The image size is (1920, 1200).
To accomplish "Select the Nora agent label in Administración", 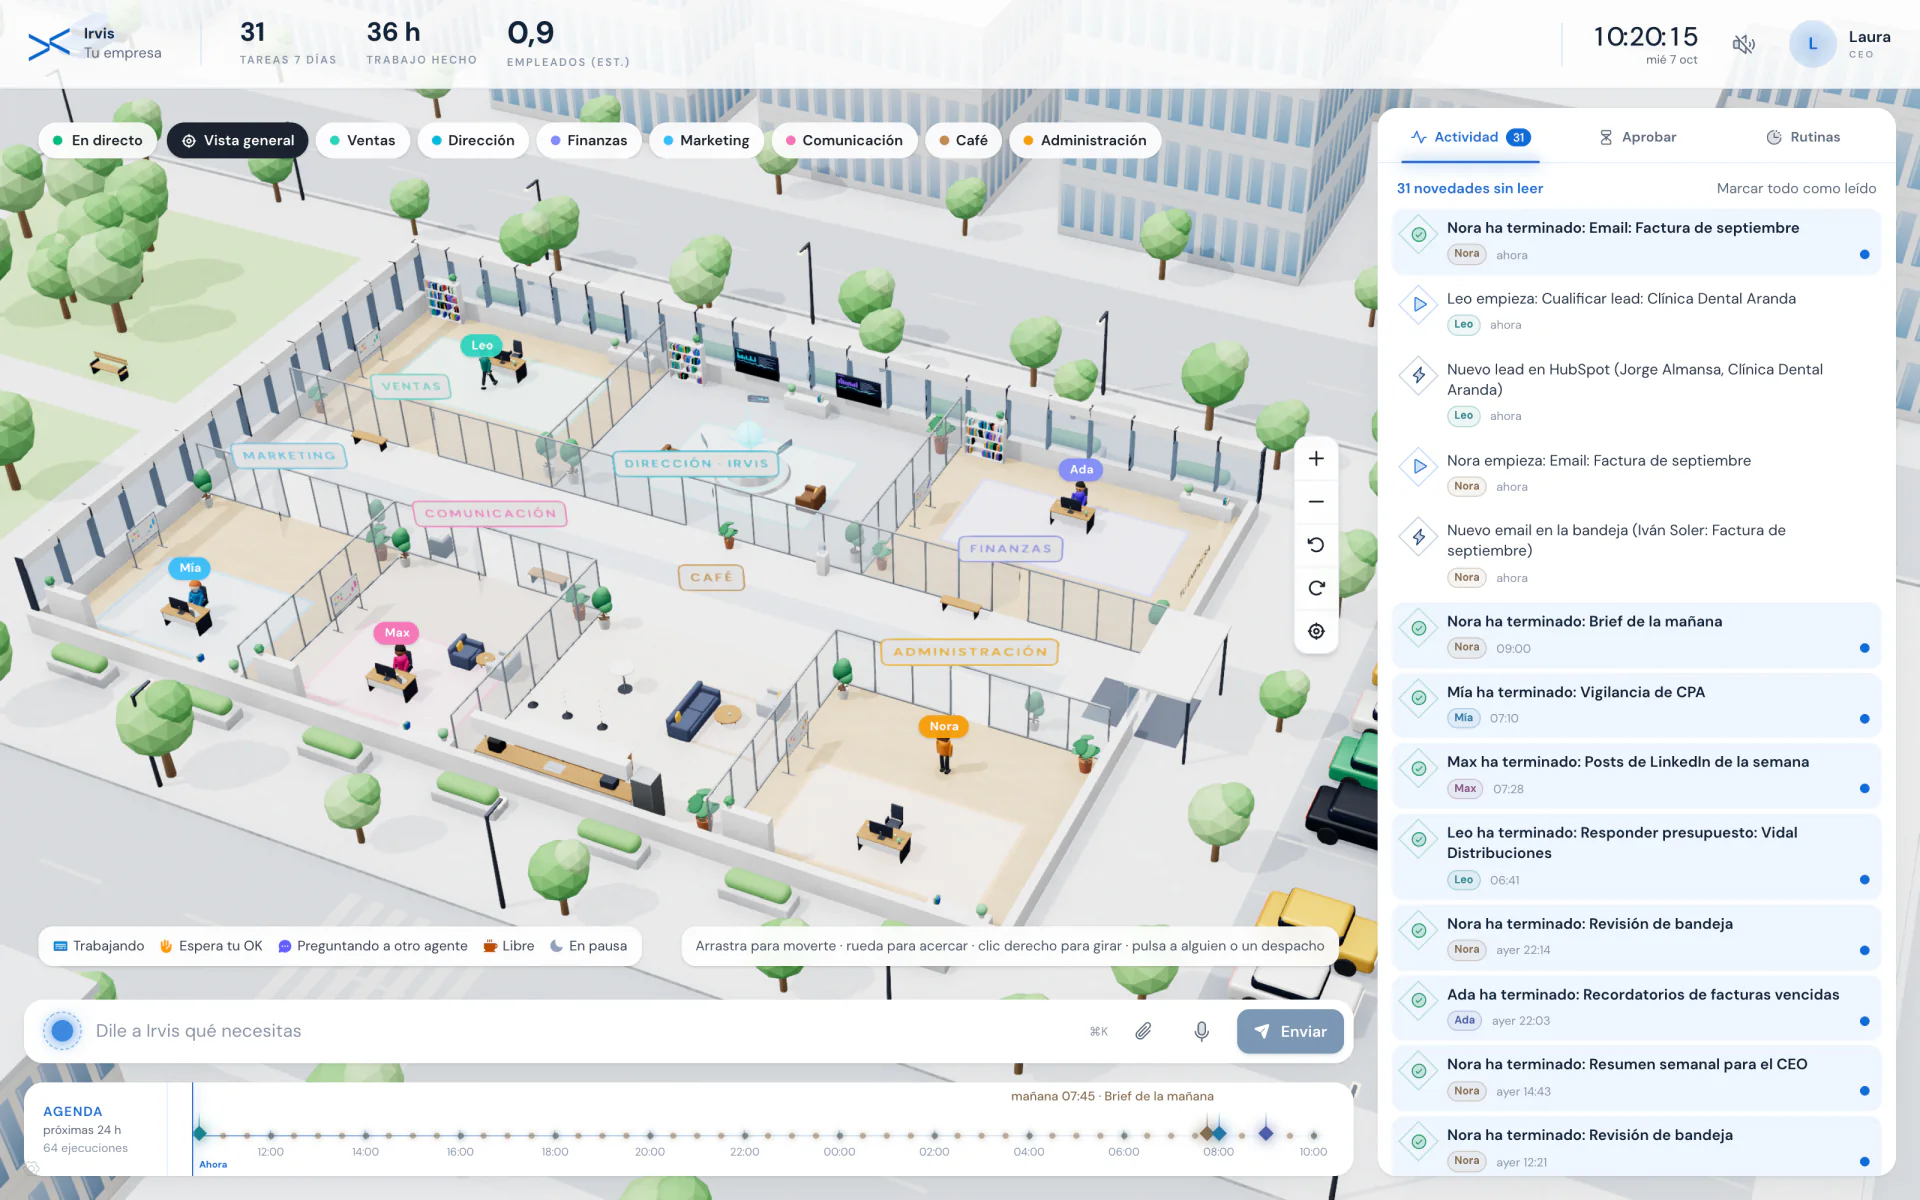I will [944, 726].
